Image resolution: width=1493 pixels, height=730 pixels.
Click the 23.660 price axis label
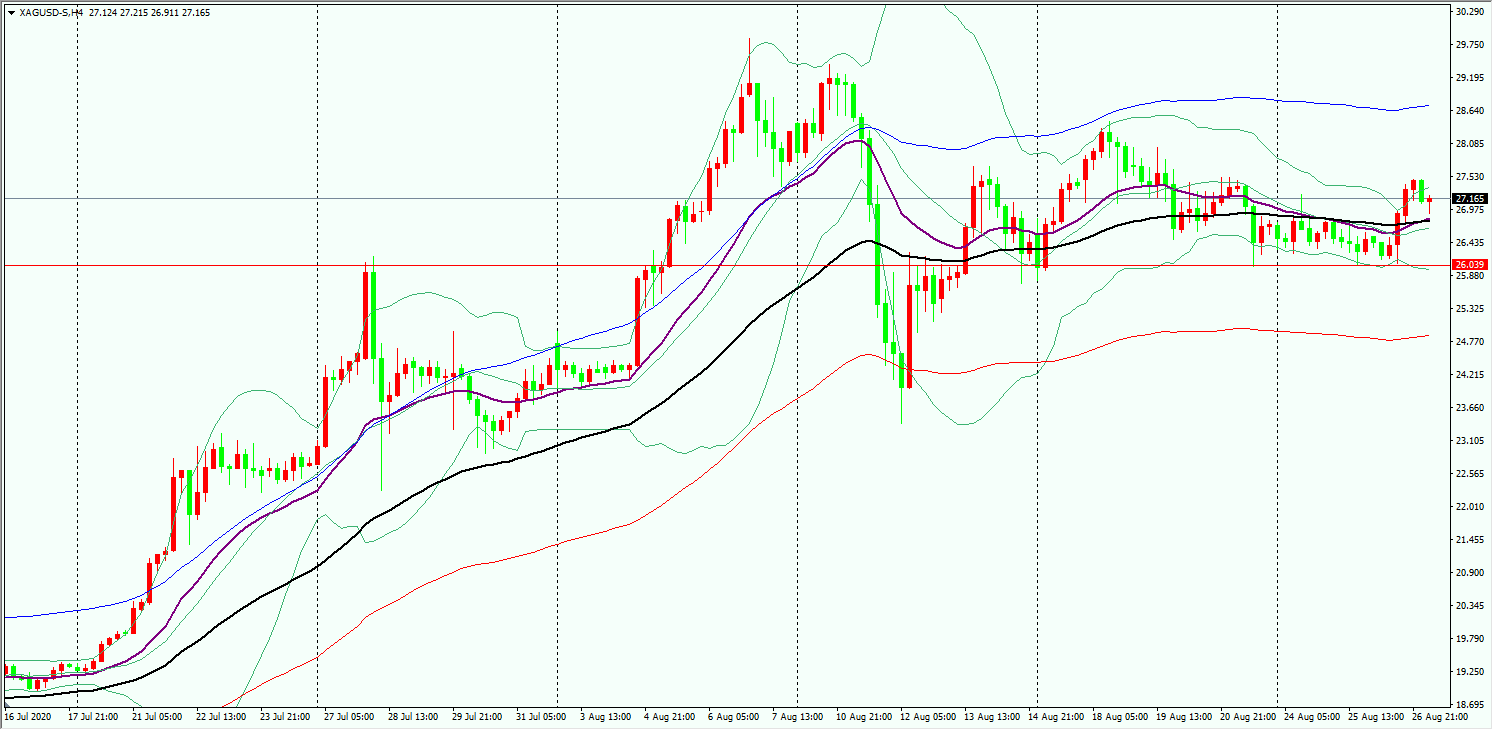tap(1469, 408)
